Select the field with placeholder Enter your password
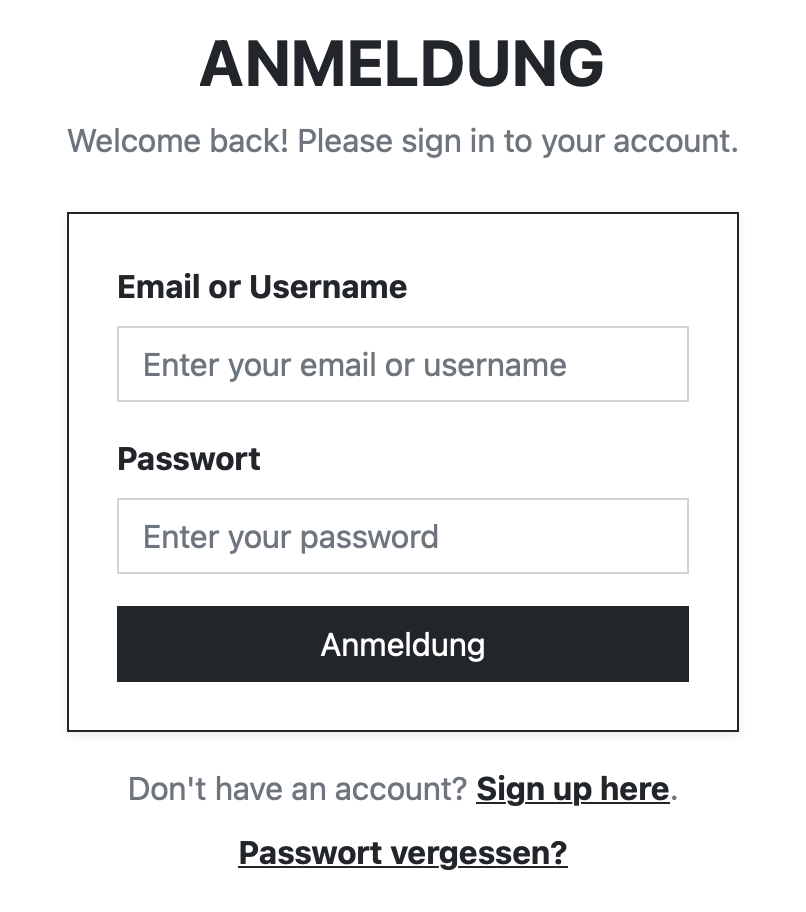806x912 pixels. tap(402, 536)
